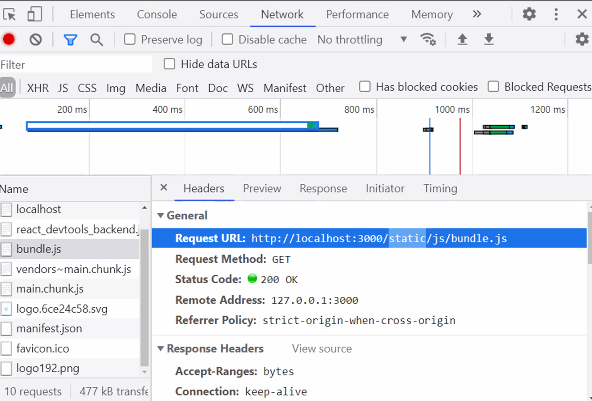Select the bundle.js request

click(70, 249)
